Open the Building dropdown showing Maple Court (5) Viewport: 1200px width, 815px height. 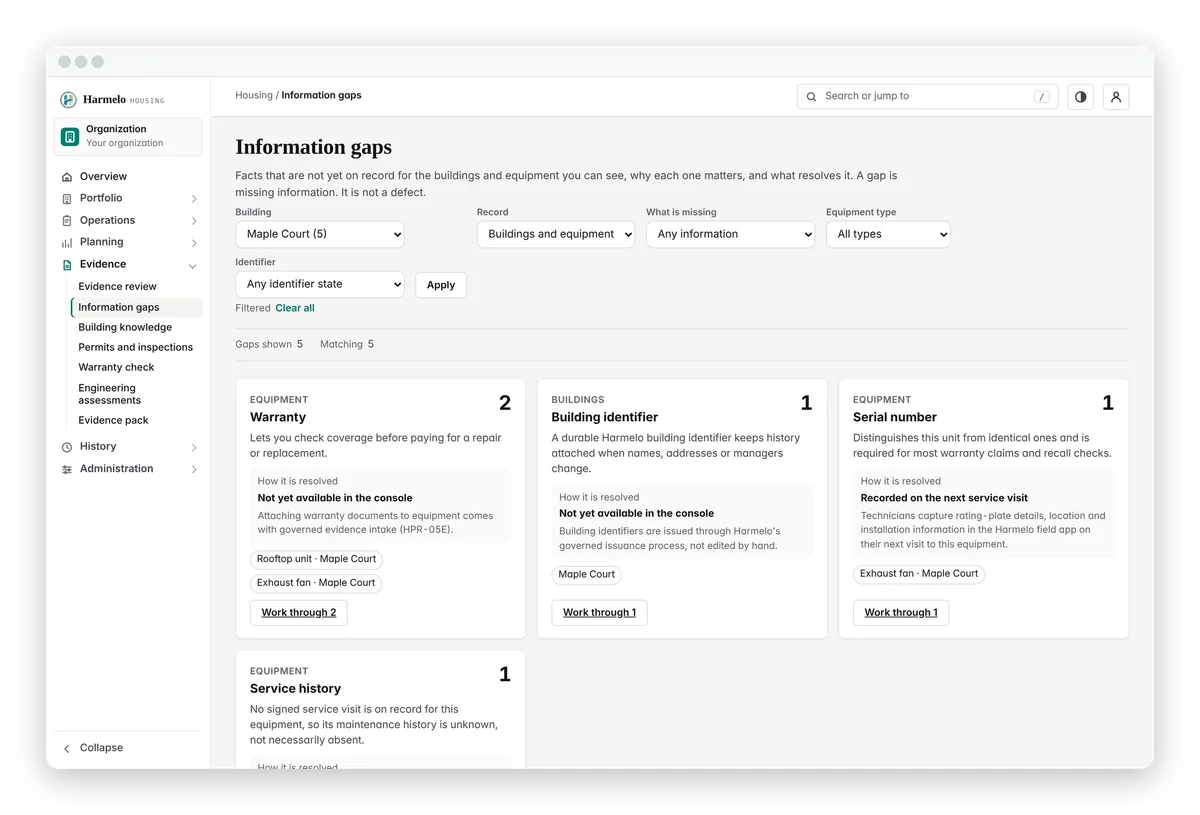320,234
